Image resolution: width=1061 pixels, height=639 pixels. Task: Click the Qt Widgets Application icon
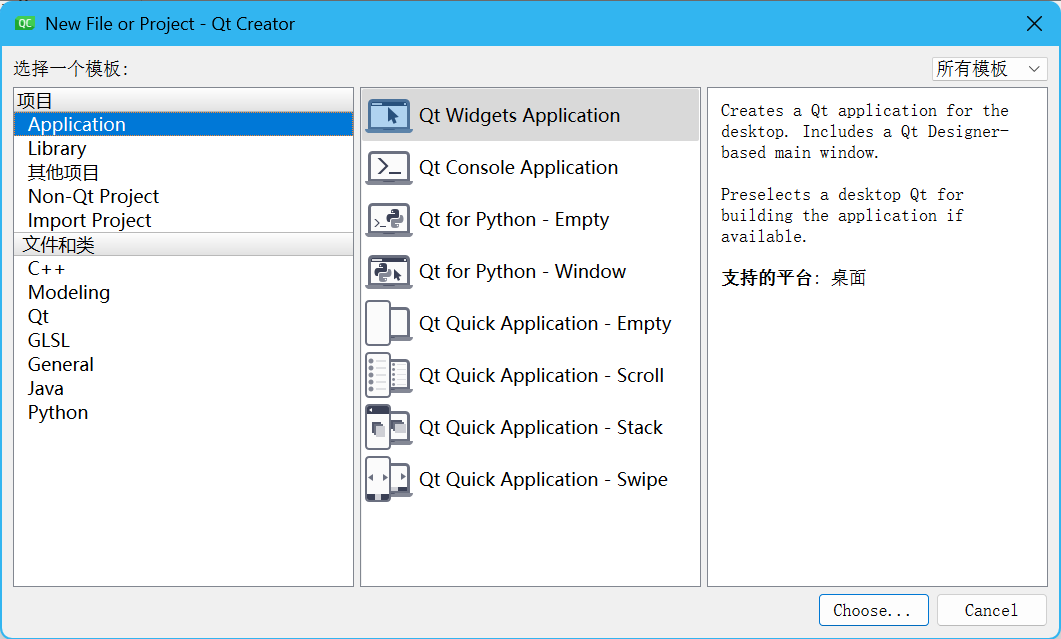click(x=388, y=116)
